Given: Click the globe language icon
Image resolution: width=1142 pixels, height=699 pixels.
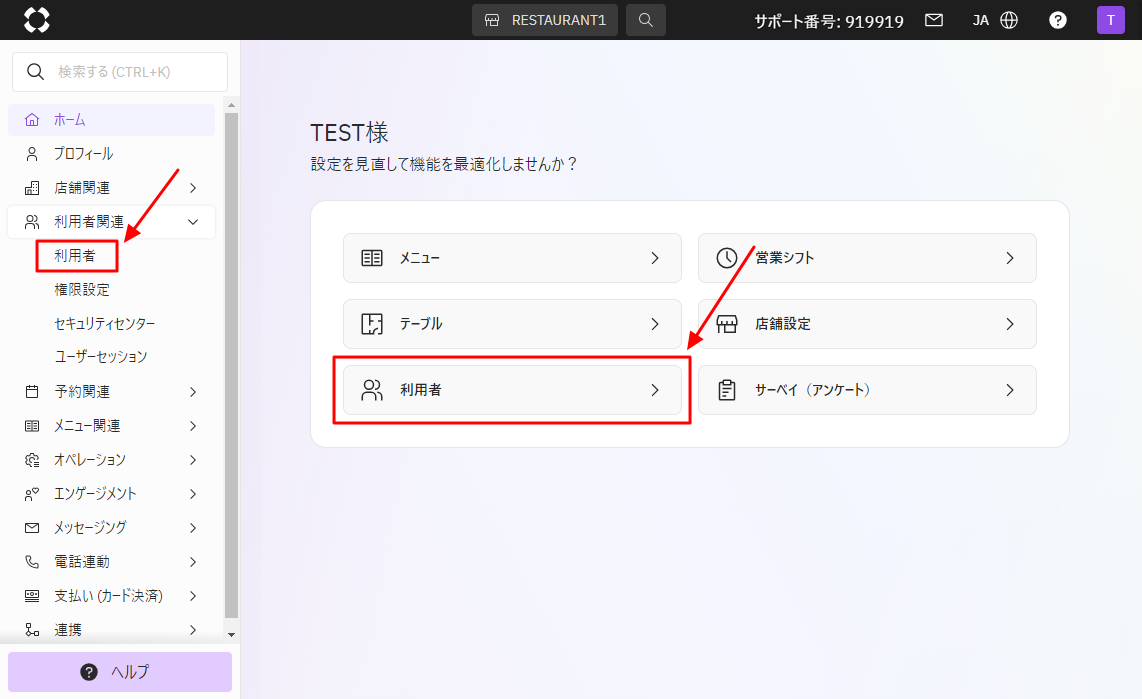Looking at the screenshot, I should (x=1009, y=20).
